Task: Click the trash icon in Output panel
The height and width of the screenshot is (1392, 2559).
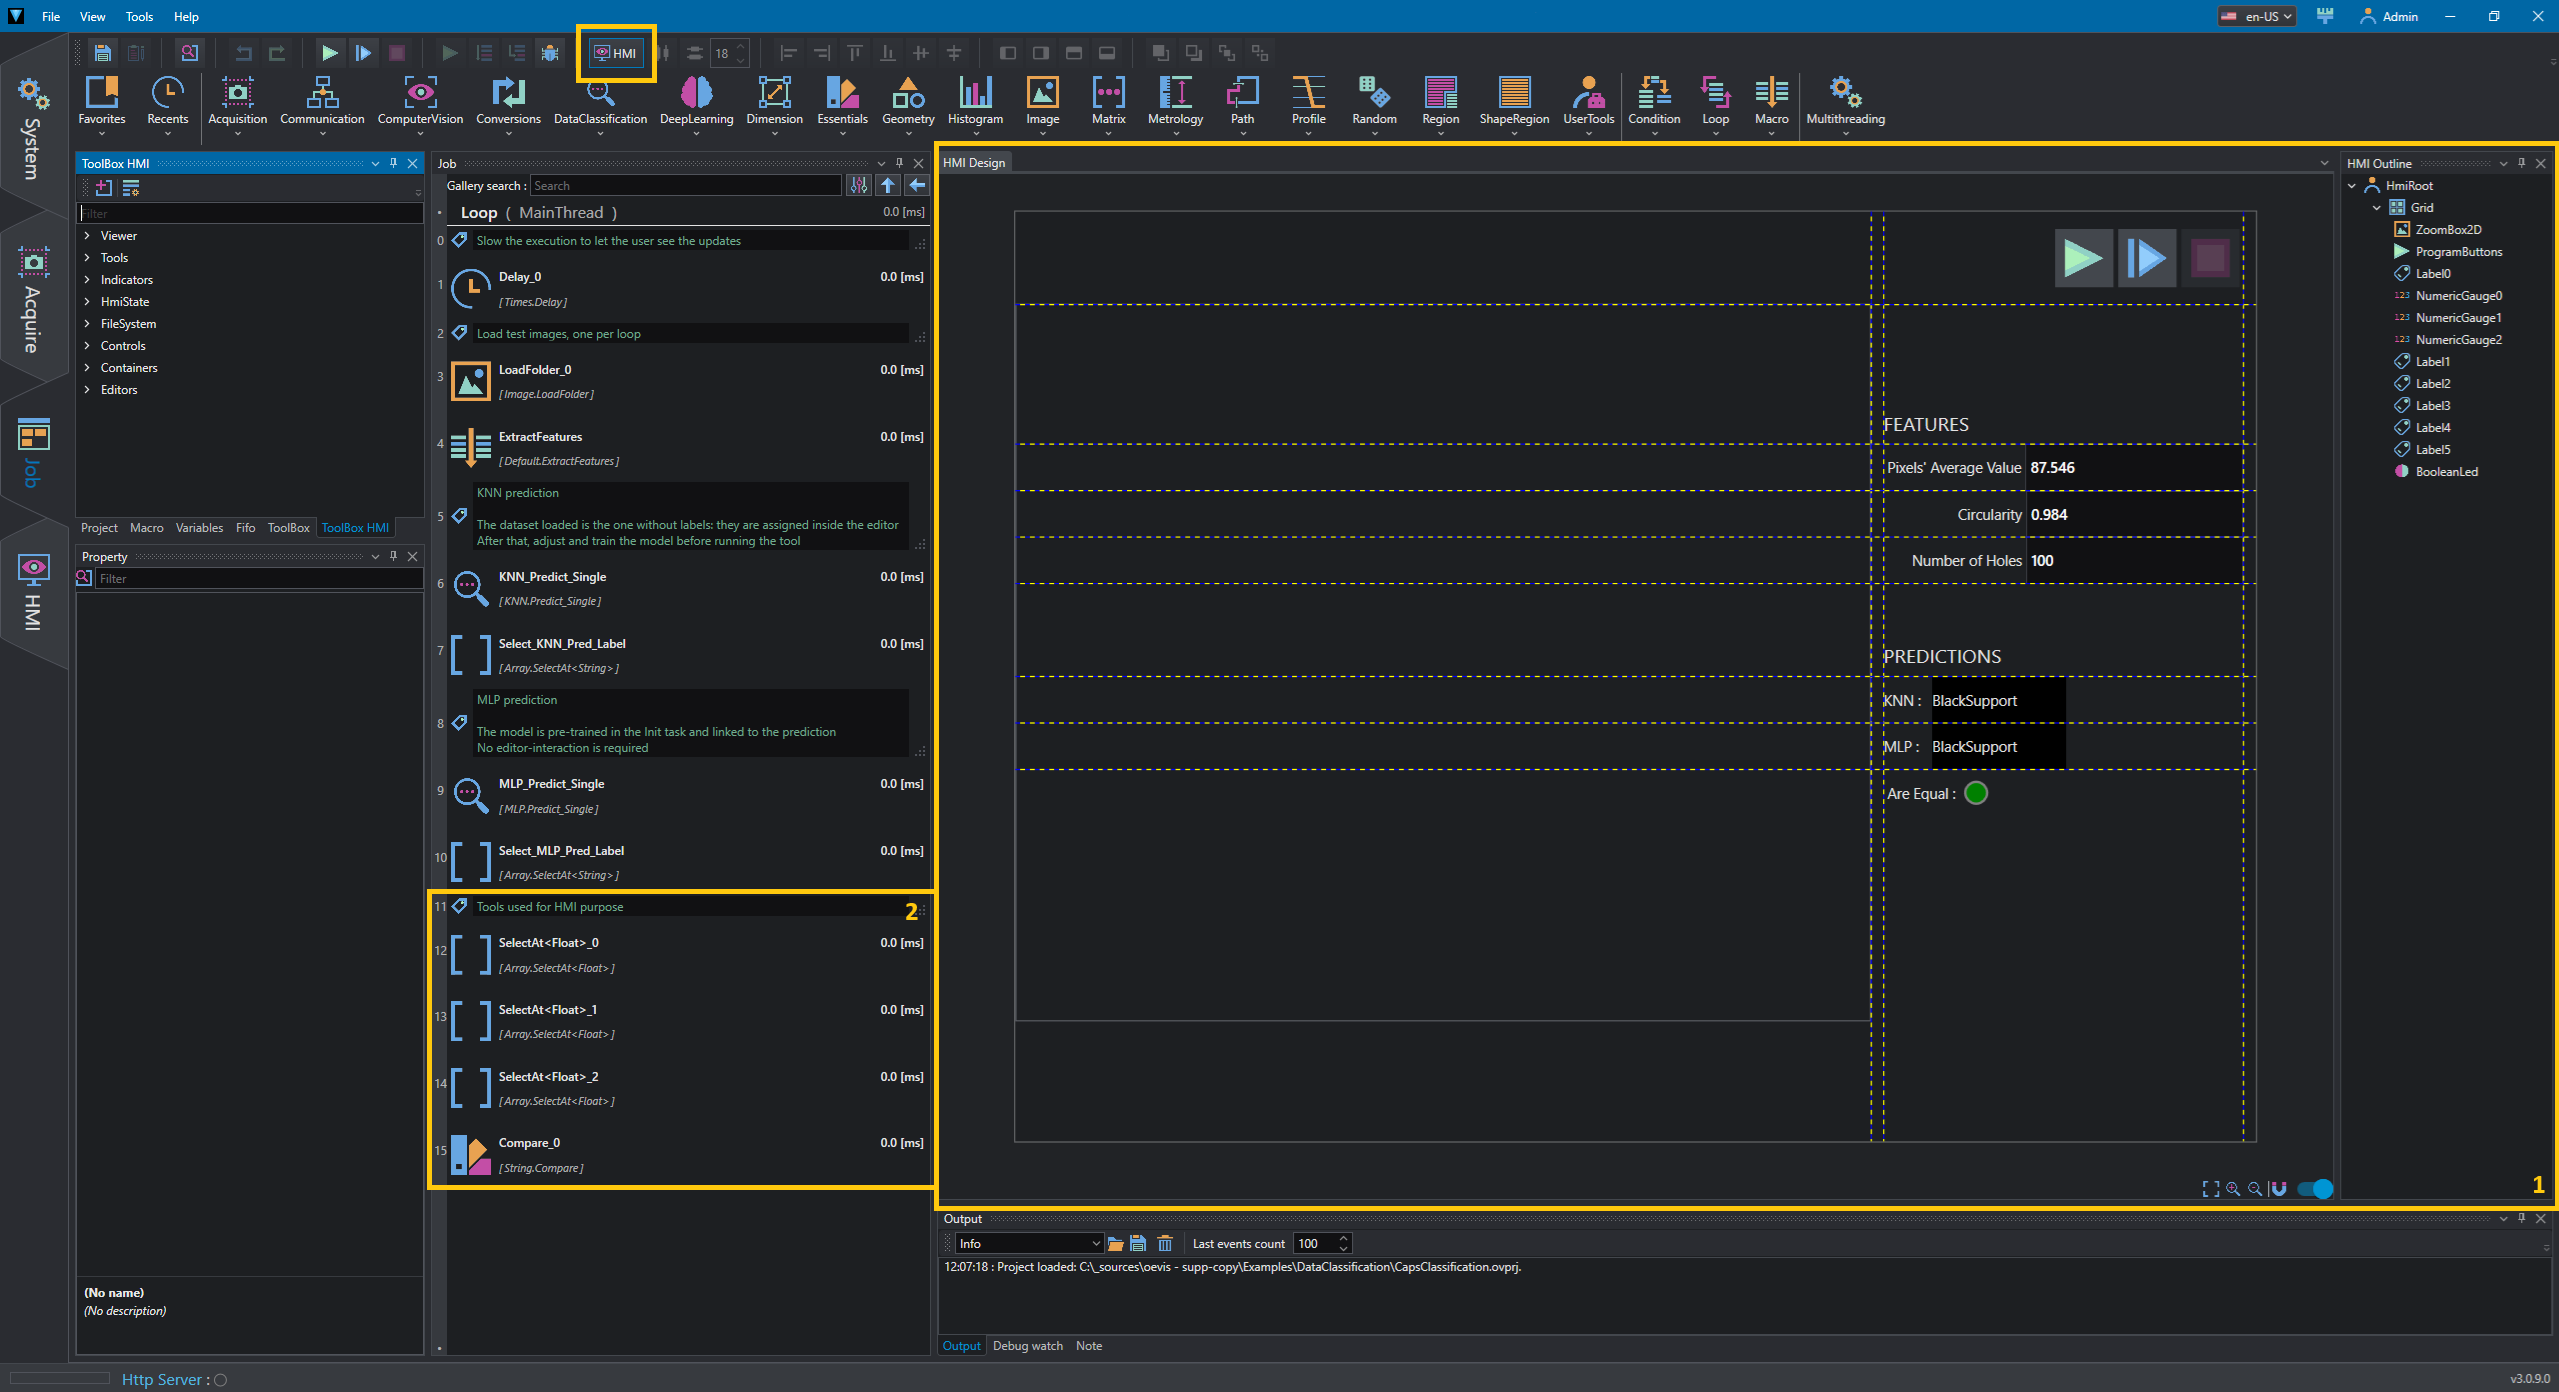Action: click(x=1164, y=1243)
